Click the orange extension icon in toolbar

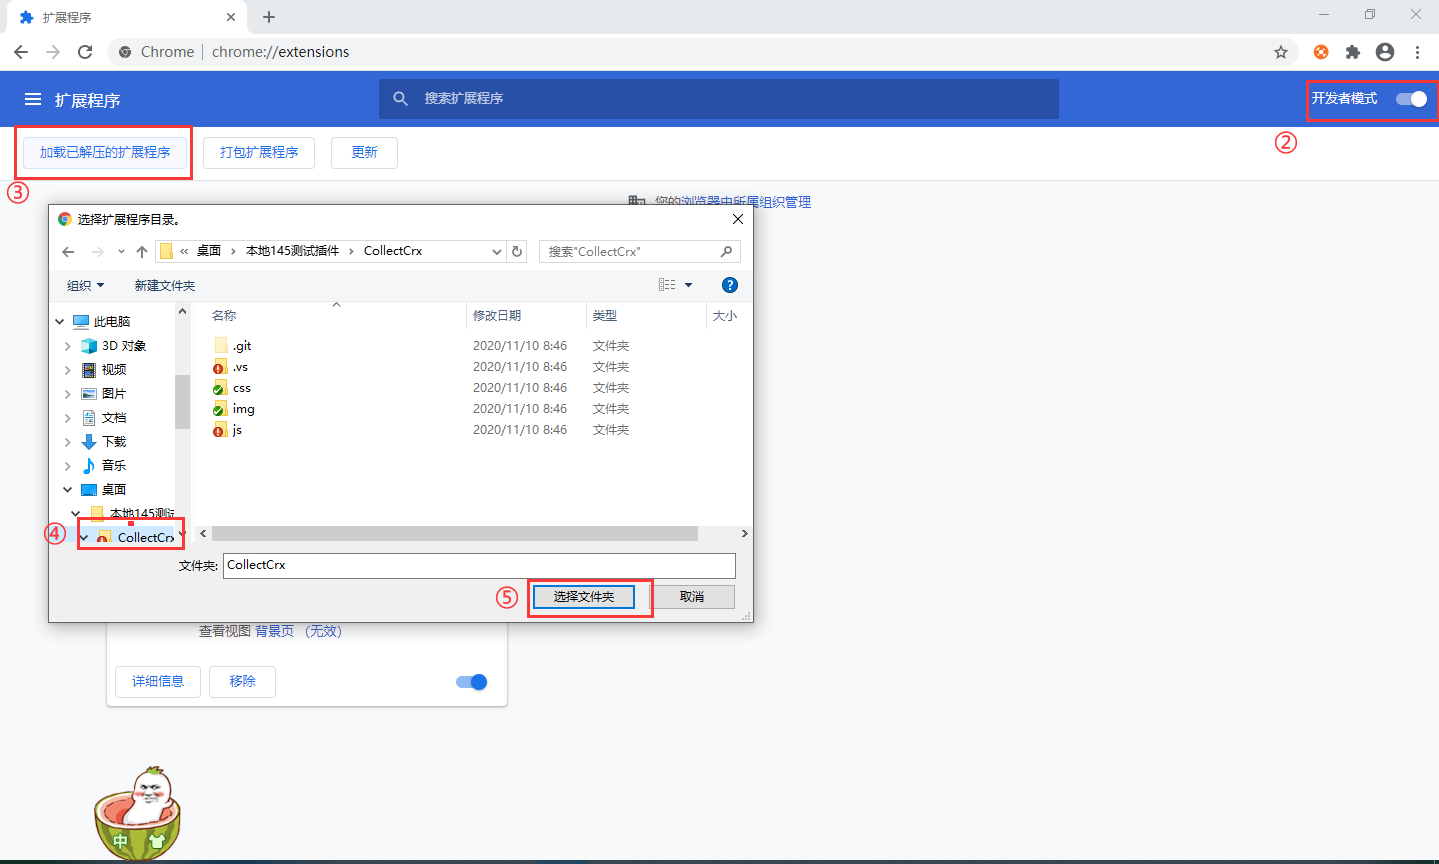coord(1321,52)
